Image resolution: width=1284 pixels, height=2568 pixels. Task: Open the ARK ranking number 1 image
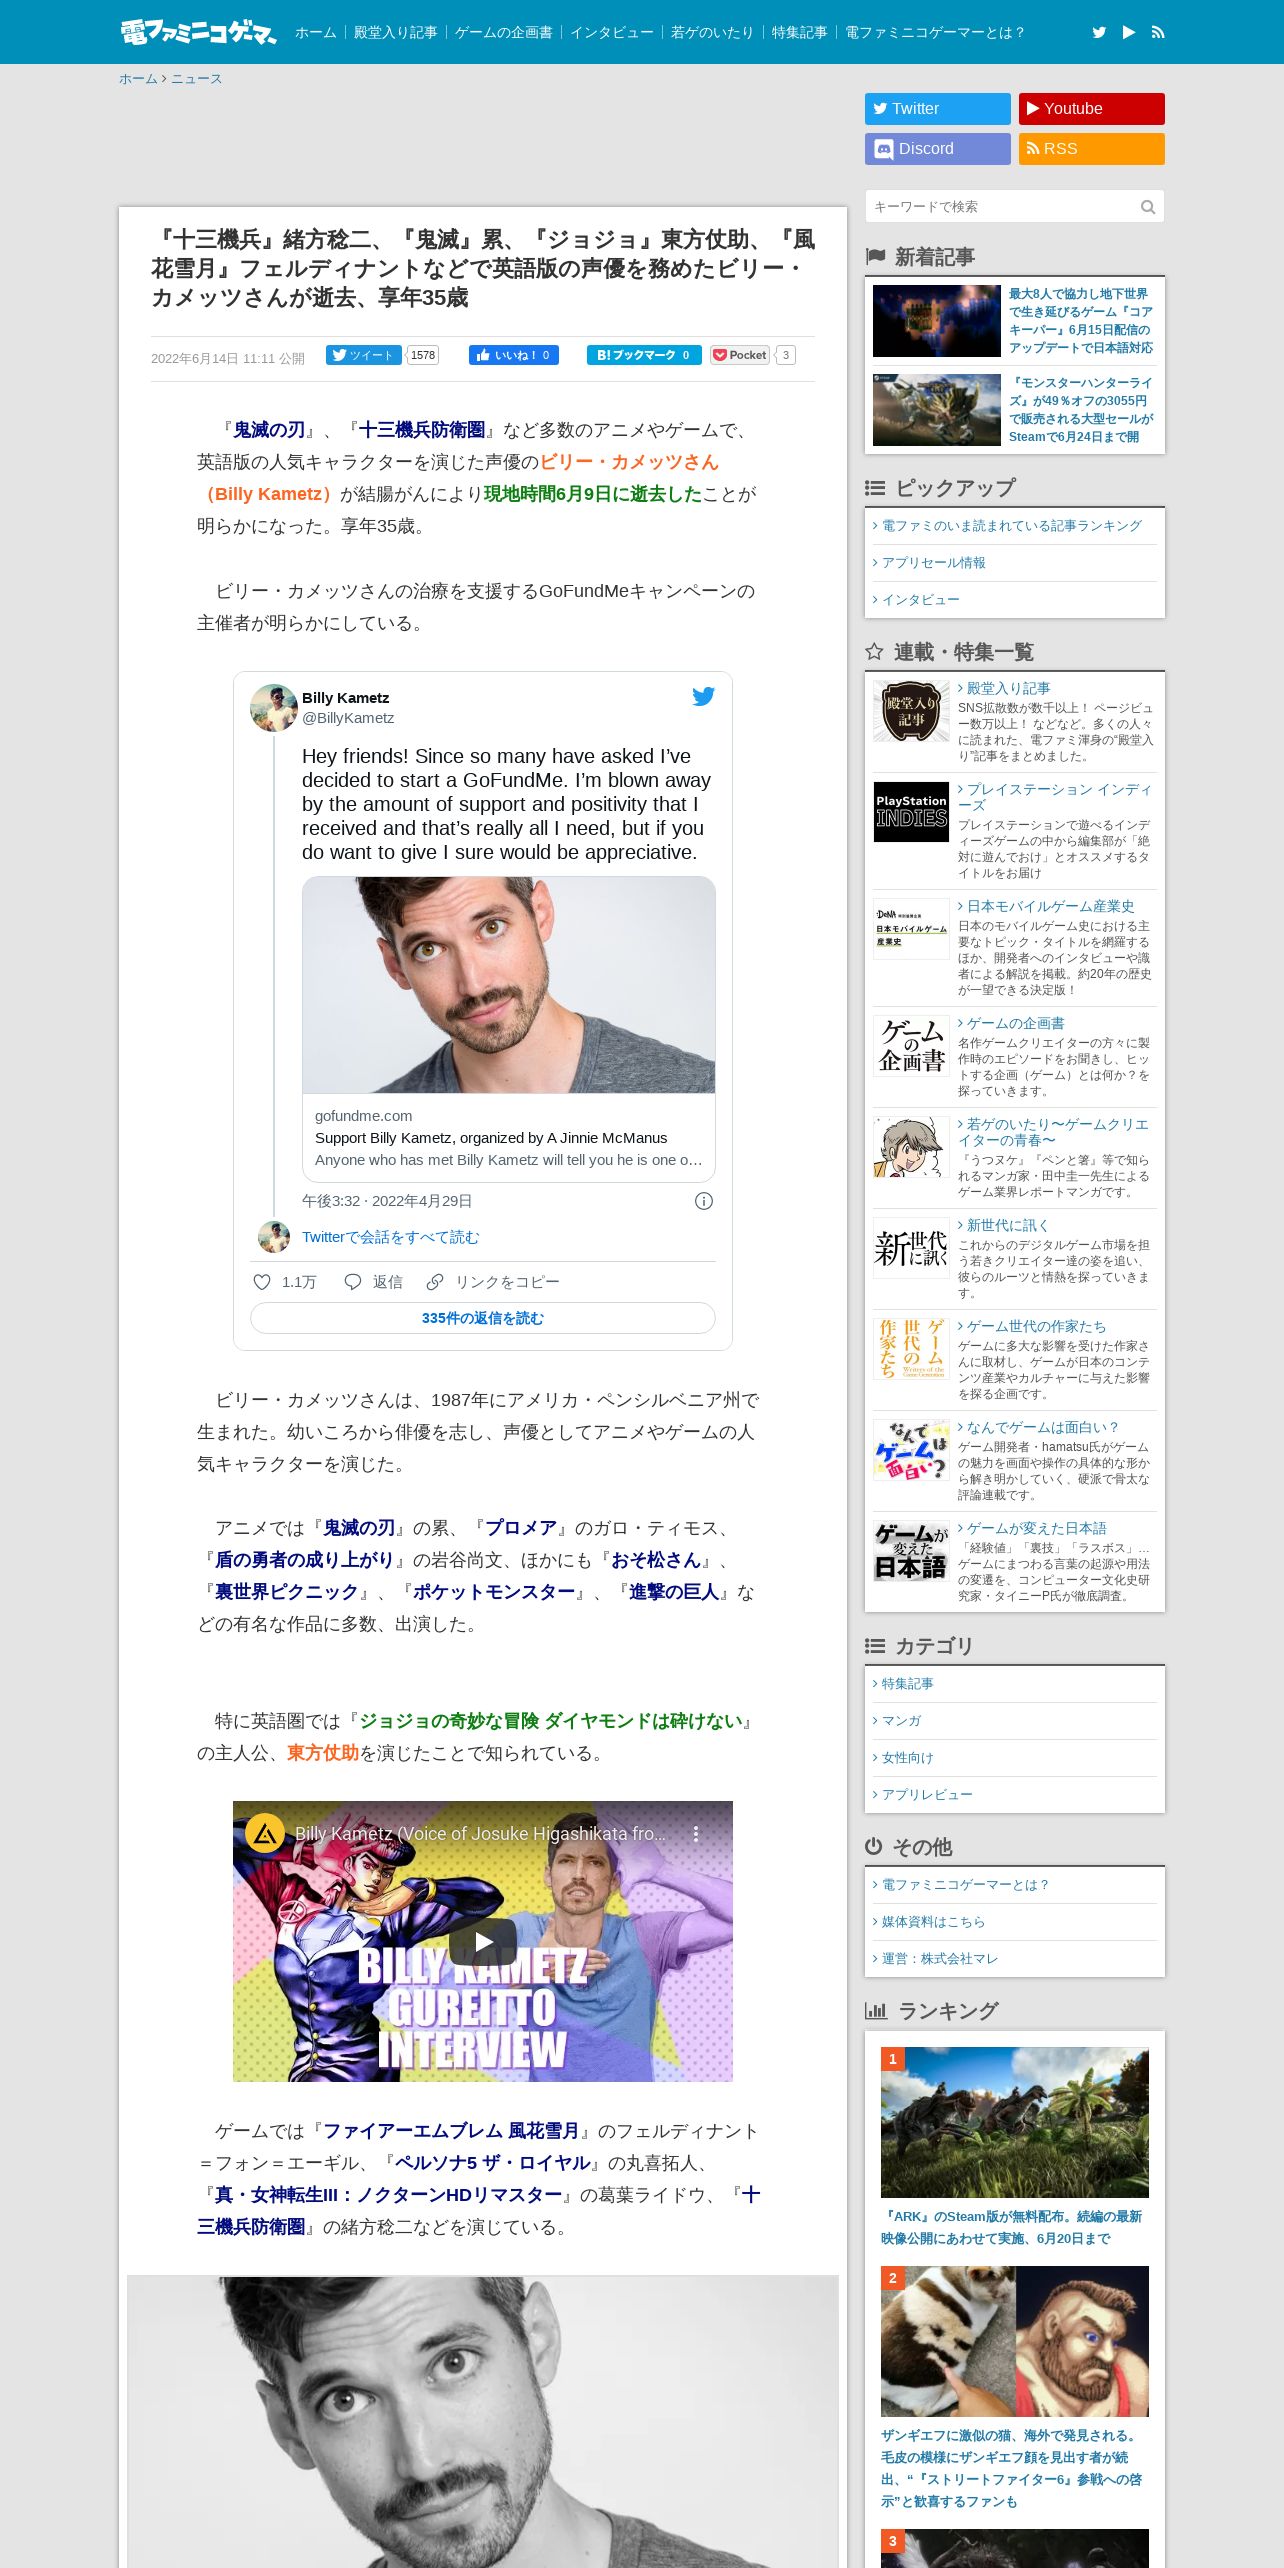[x=1015, y=2122]
